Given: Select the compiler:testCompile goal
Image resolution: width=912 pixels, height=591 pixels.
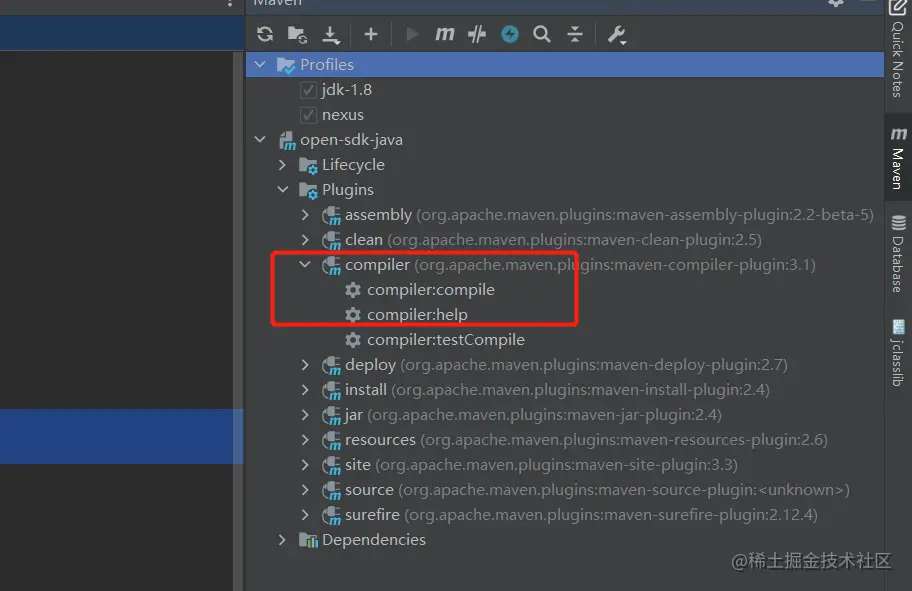Looking at the screenshot, I should click(x=446, y=340).
